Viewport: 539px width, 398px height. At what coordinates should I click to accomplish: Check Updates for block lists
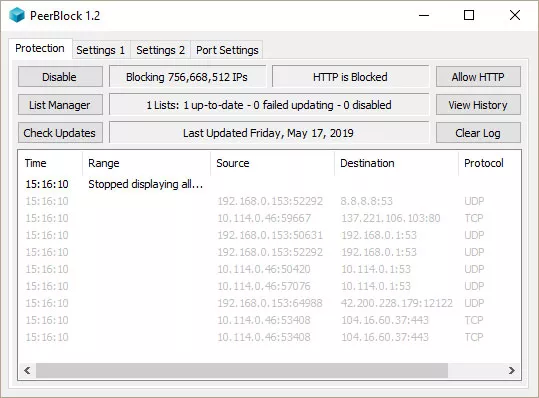60,133
